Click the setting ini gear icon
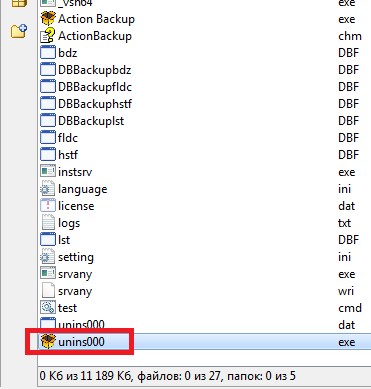This screenshot has width=371, height=389. [48, 257]
